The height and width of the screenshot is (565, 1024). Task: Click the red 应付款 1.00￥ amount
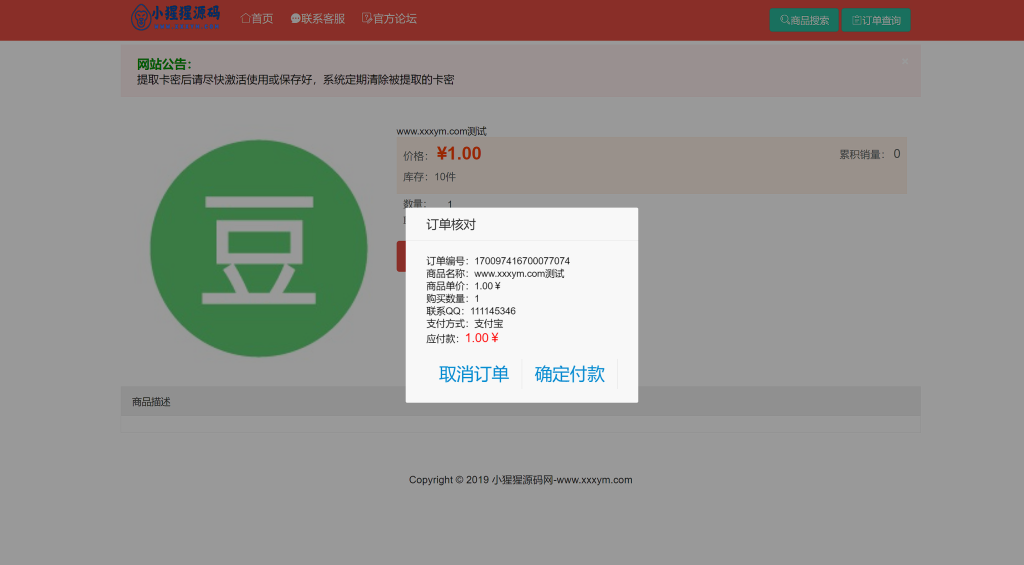(x=482, y=338)
